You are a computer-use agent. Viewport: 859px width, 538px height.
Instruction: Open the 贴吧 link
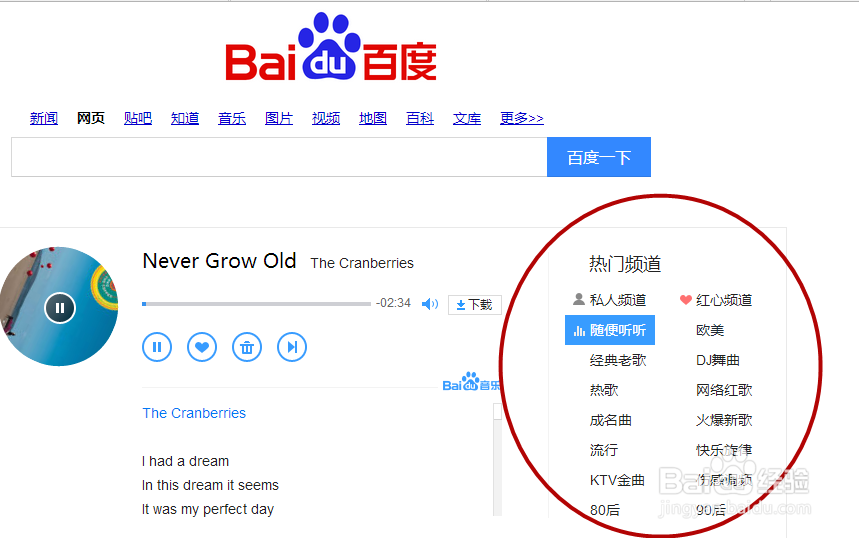(138, 118)
